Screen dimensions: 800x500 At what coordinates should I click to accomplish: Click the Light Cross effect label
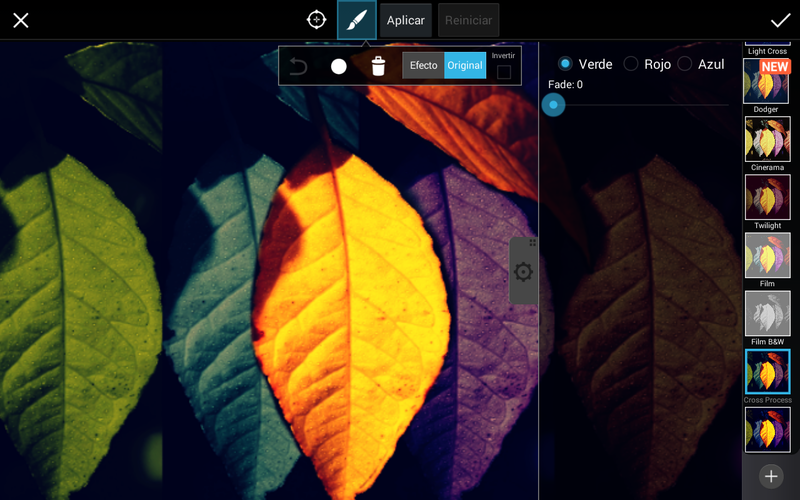coord(767,51)
